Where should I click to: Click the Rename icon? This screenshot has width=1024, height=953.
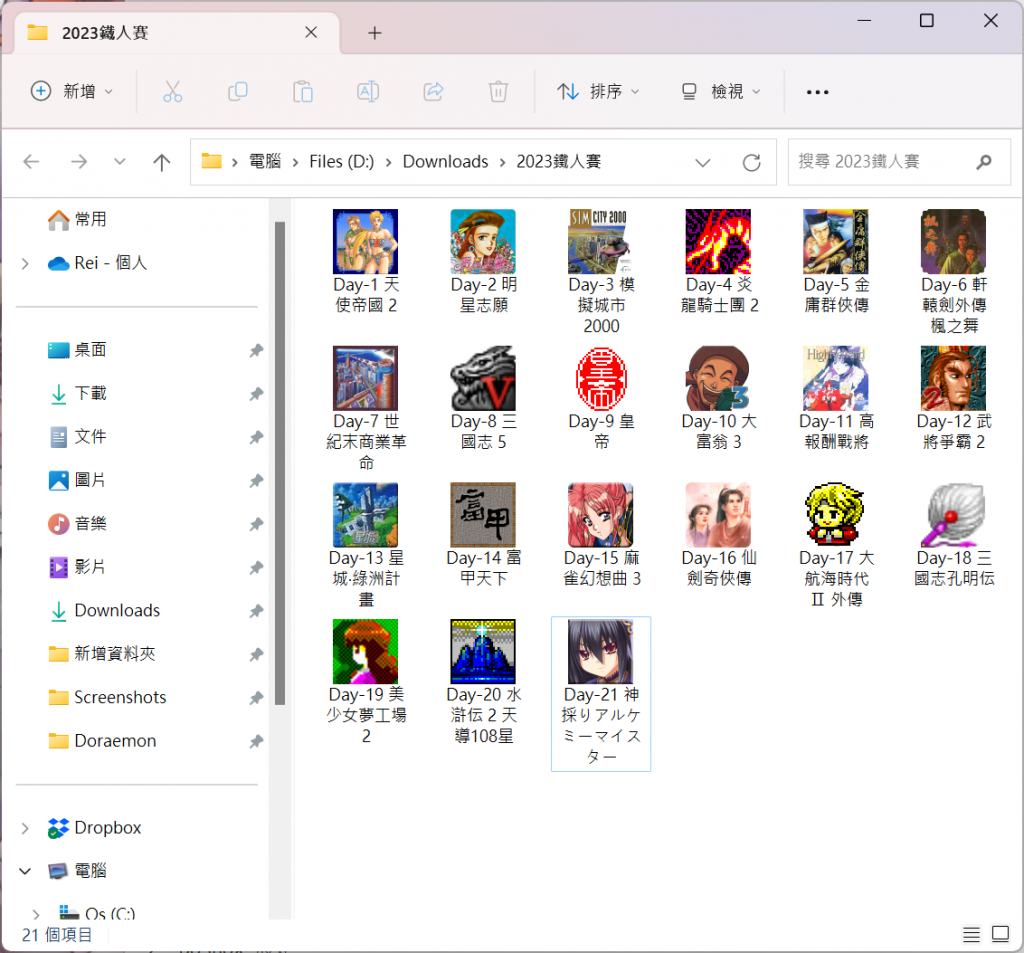point(368,91)
